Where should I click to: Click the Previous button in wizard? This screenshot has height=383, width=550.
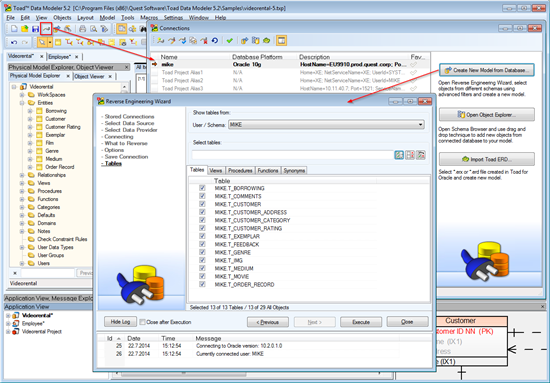tap(268, 322)
